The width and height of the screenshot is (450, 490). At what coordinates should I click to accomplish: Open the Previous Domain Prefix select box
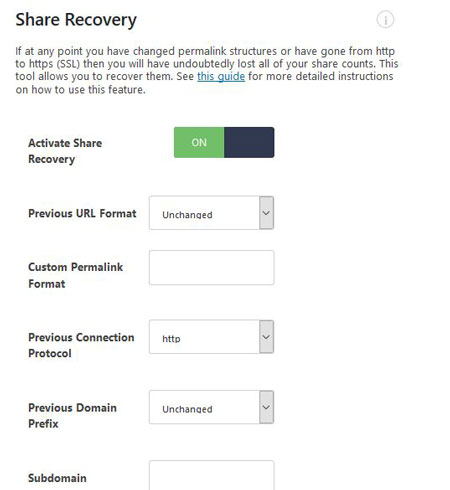coord(212,407)
